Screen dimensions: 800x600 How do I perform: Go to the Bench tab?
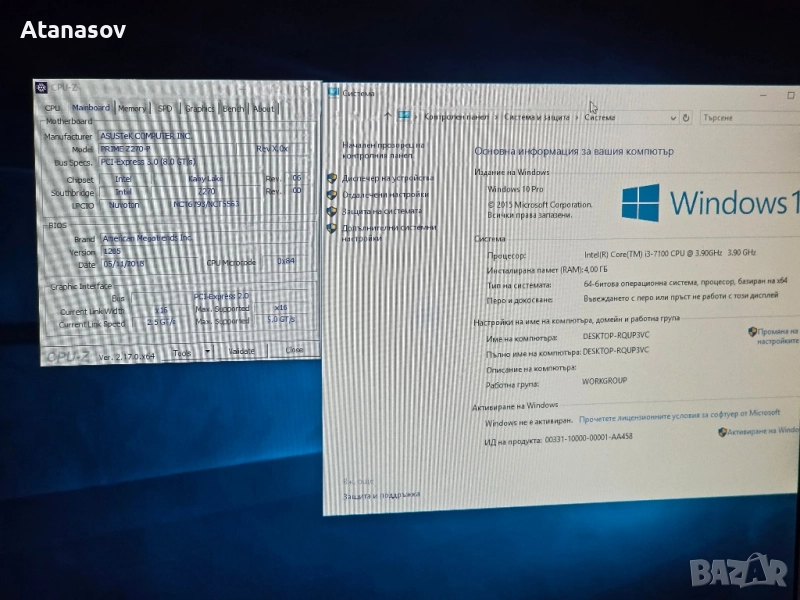232,109
